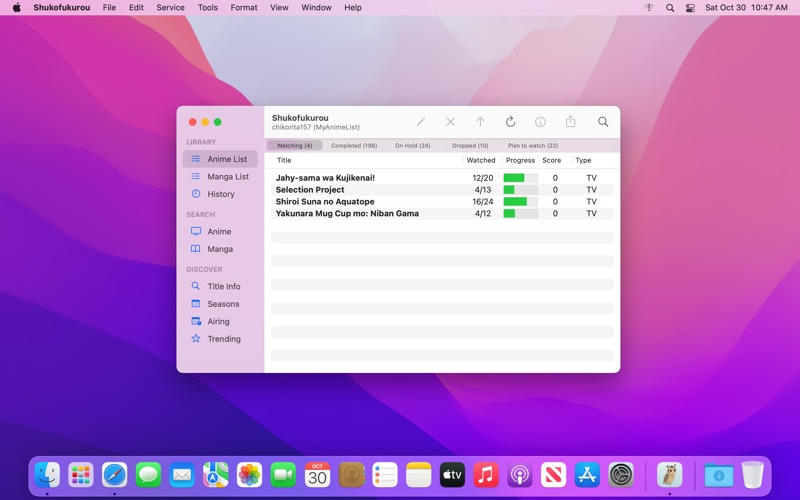Open Control Center in menu bar

click(690, 8)
